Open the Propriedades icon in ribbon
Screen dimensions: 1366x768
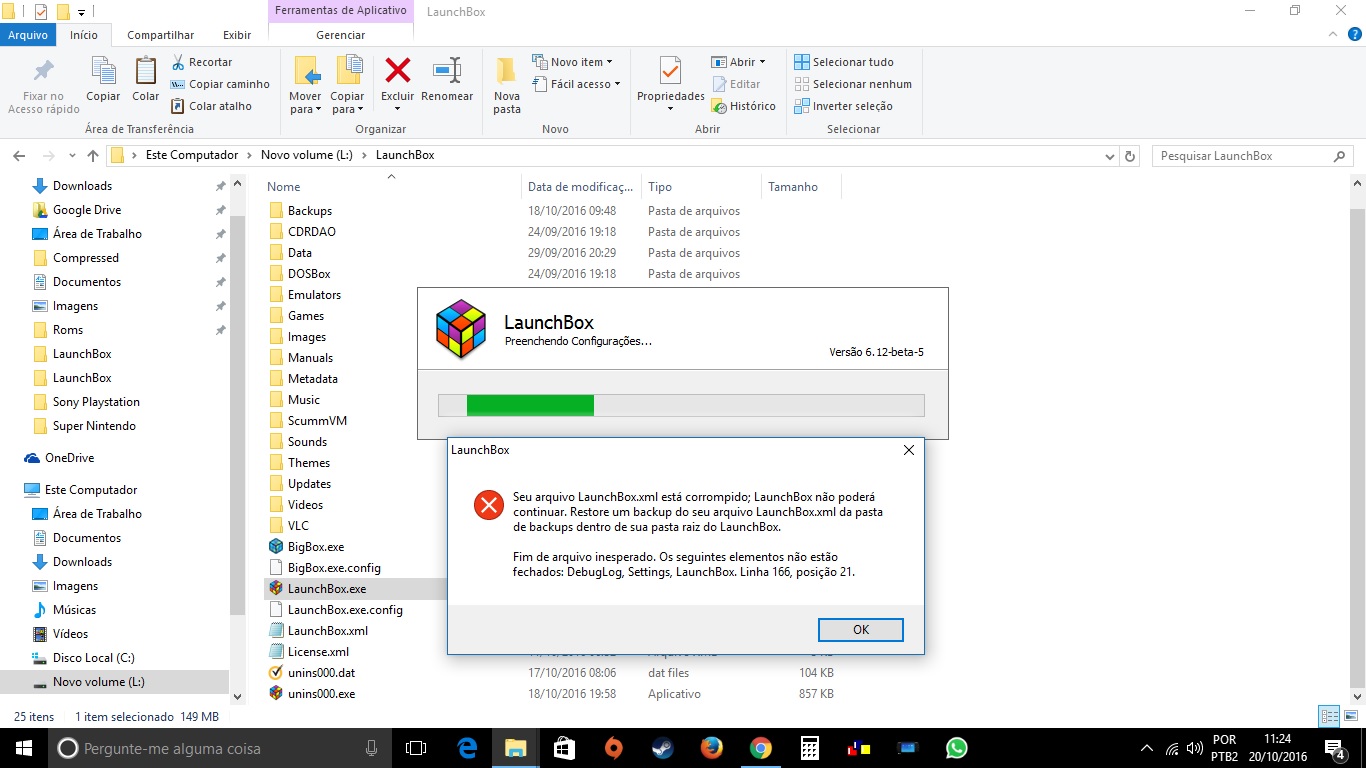[x=670, y=70]
